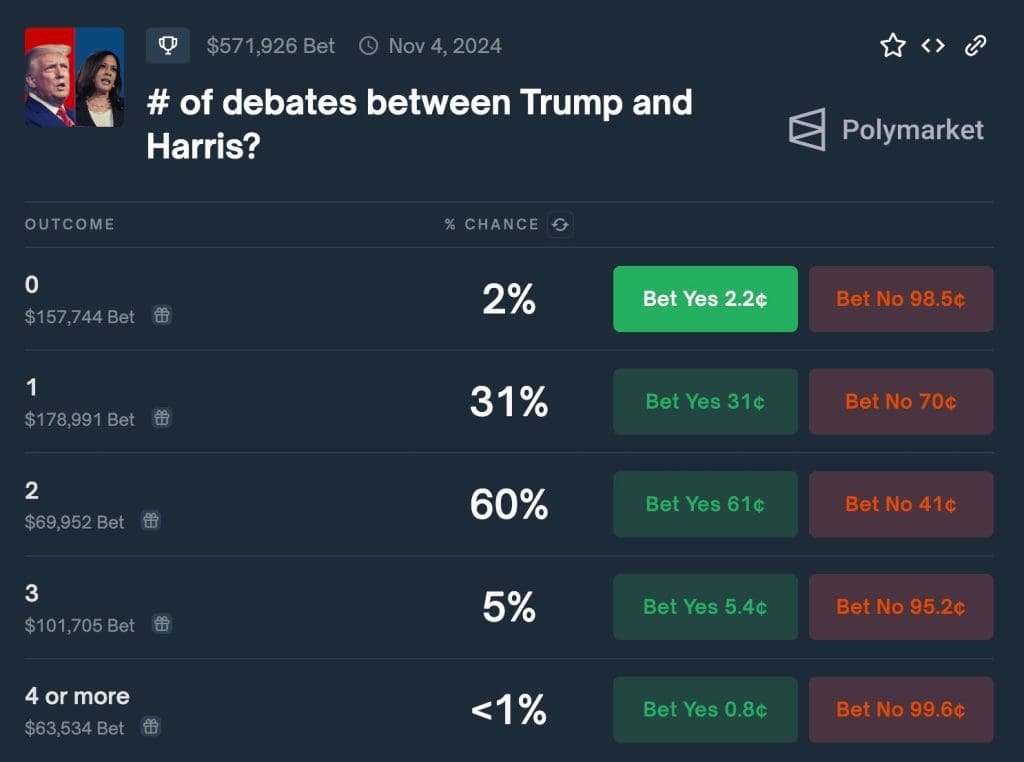Viewport: 1024px width, 762px height.
Task: Click gift icon next to $178,991 Bet
Action: point(162,418)
